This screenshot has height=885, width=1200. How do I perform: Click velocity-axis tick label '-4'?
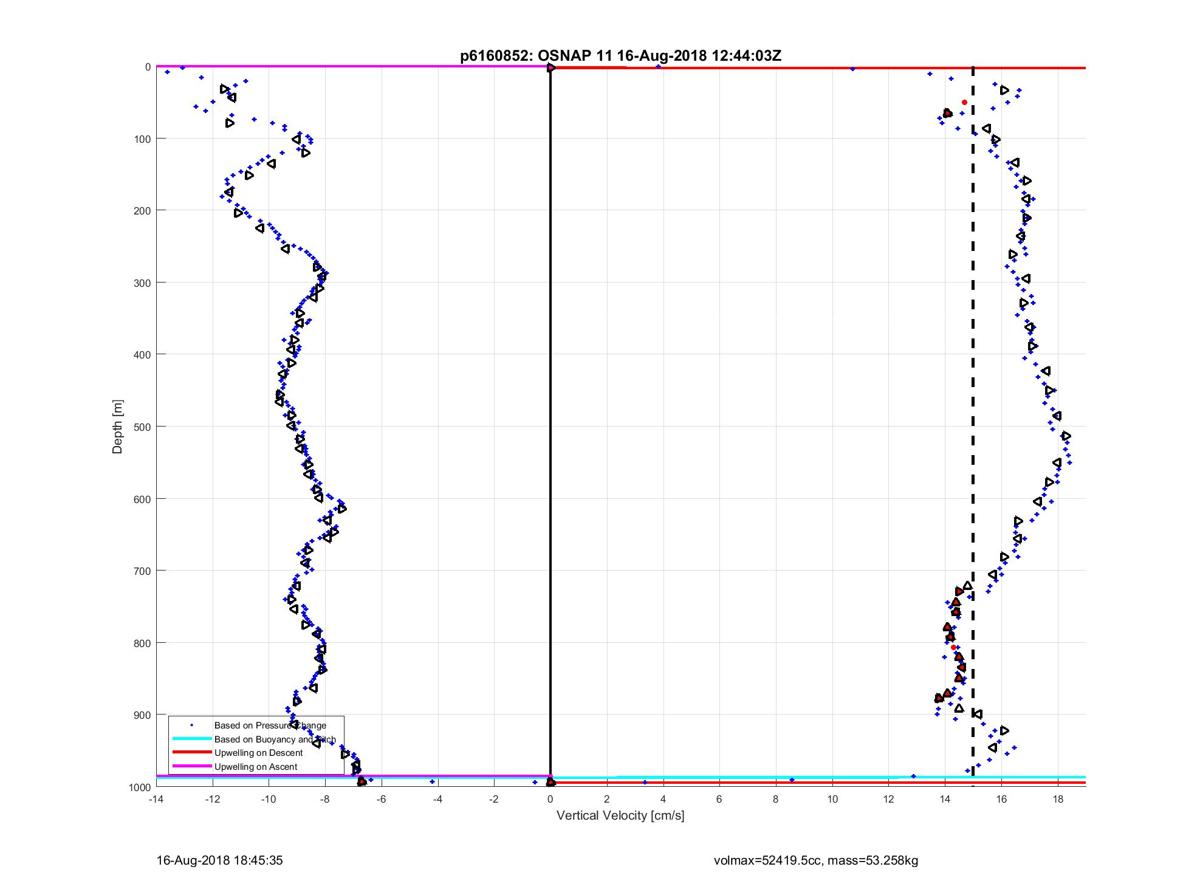[x=437, y=801]
